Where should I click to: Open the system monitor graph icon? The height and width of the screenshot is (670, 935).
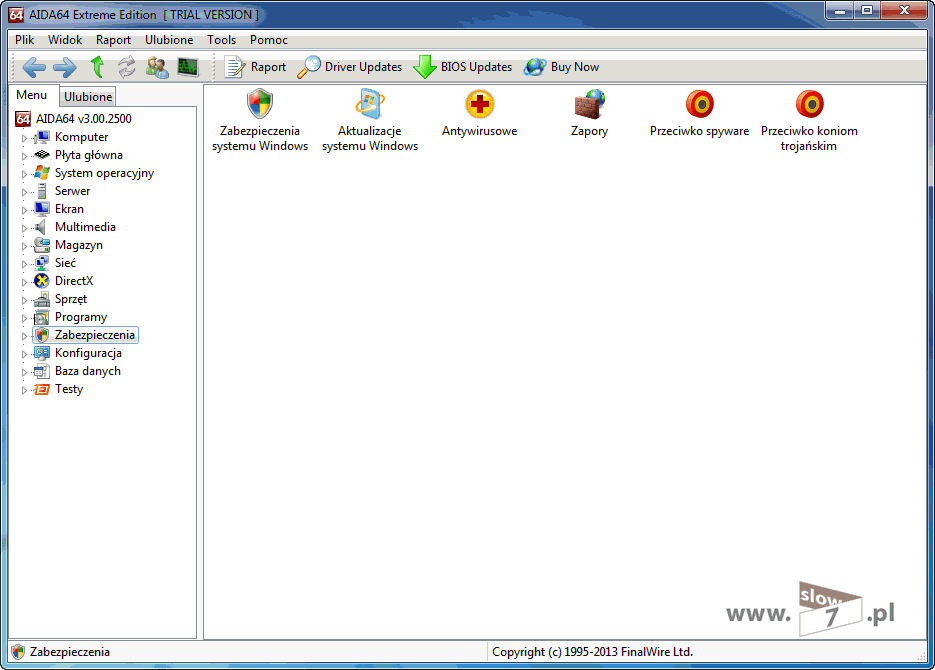click(x=188, y=67)
